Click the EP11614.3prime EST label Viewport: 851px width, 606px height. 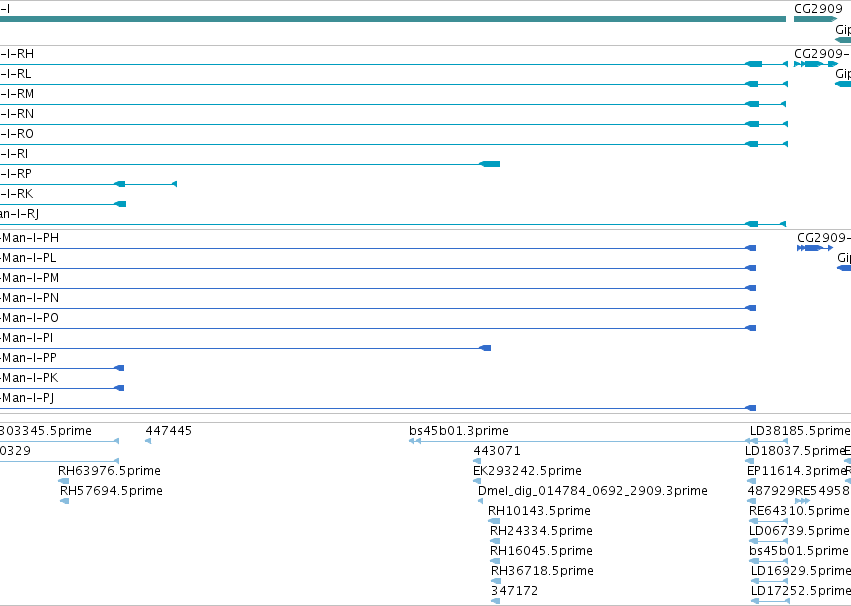point(797,471)
